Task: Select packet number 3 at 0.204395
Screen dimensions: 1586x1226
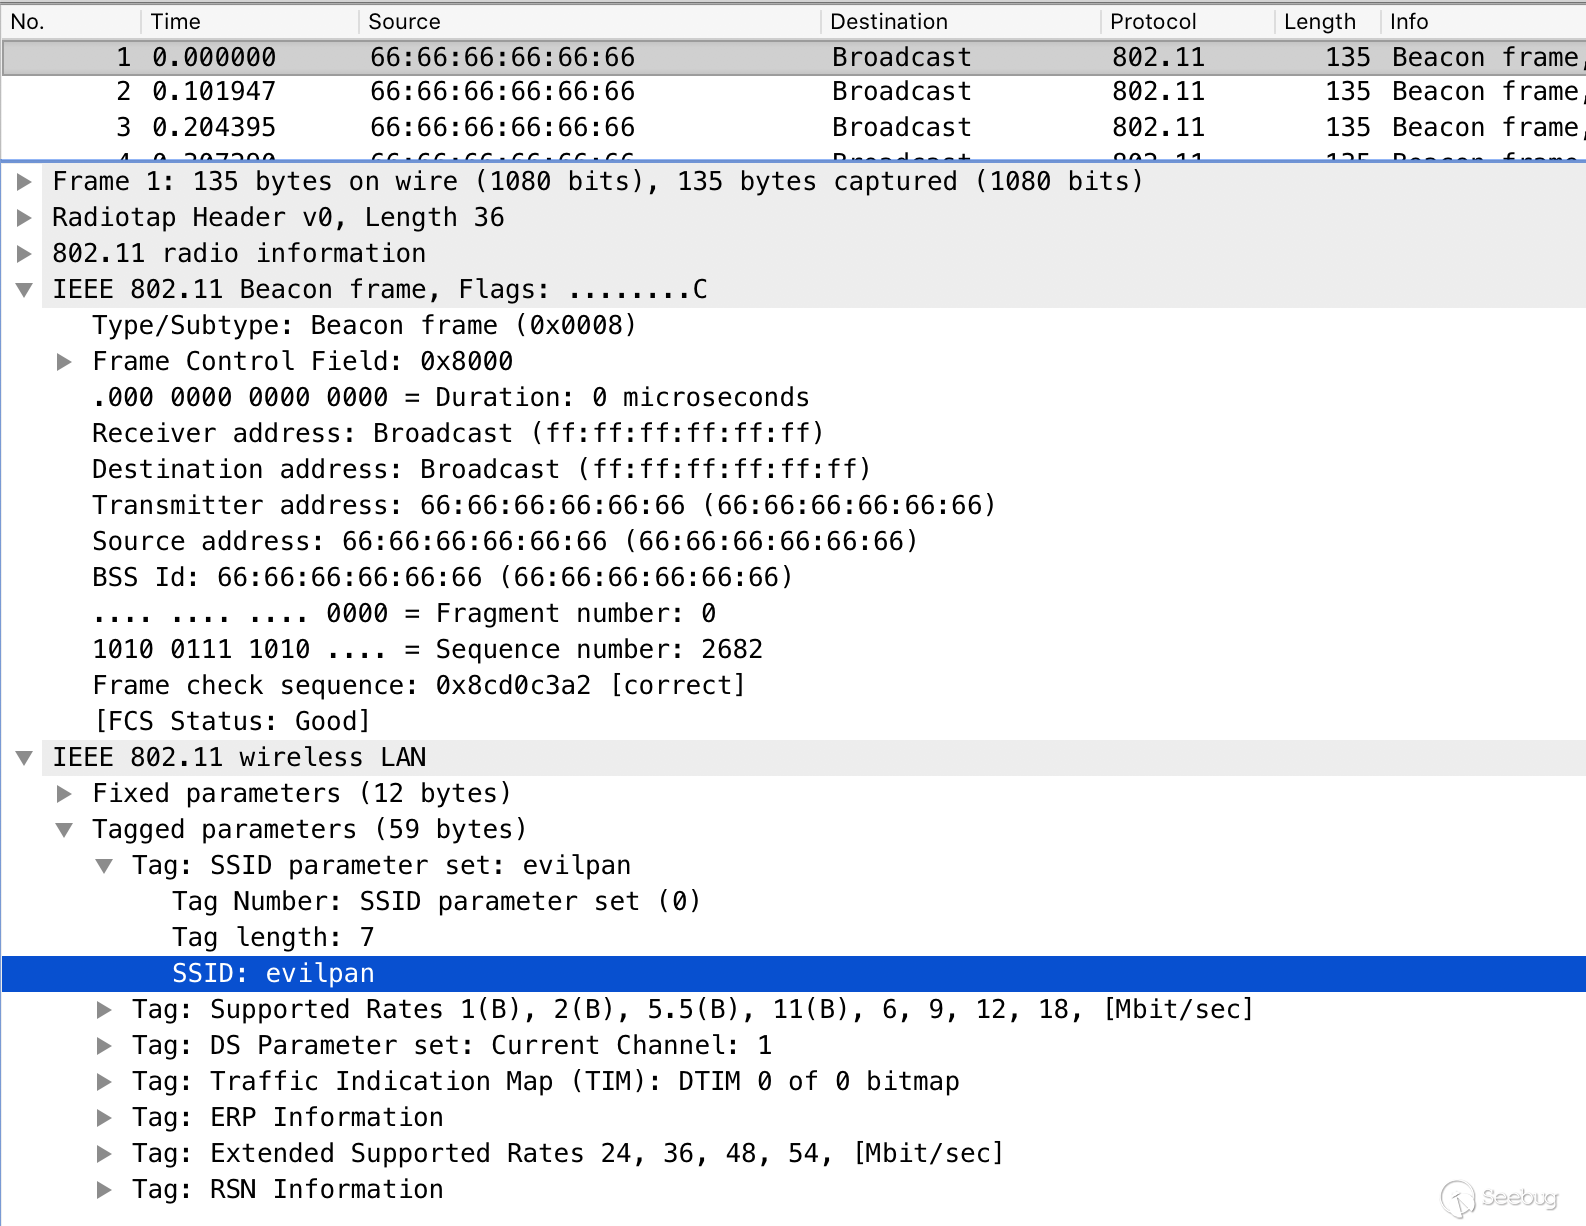Action: 793,128
